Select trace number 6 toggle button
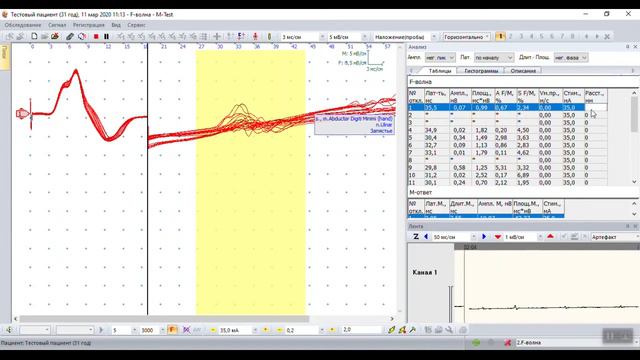This screenshot has width=640, height=360. (x=551, y=36)
